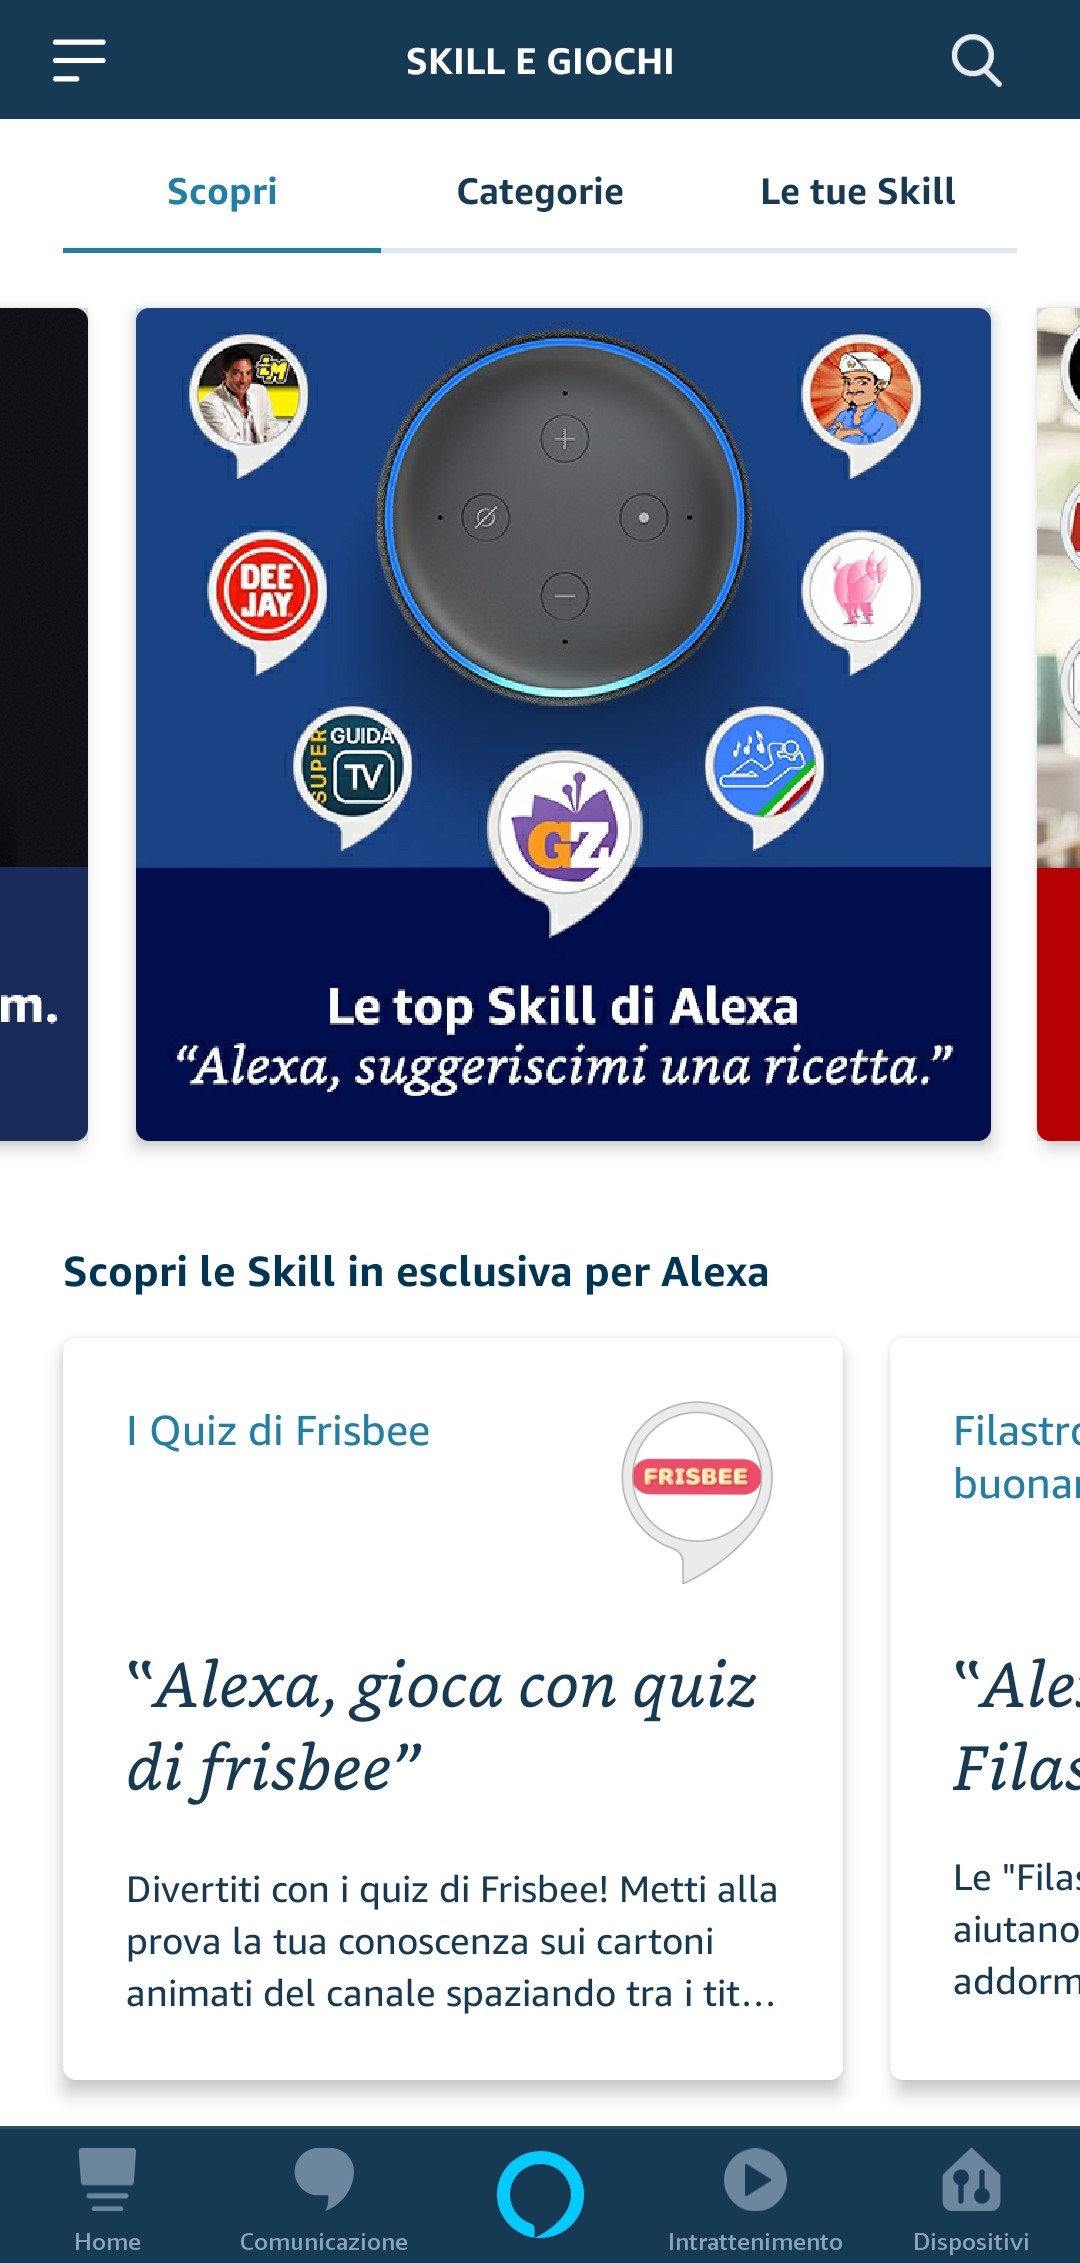
Task: Open Intrattenimento play icon
Action: [x=755, y=2180]
